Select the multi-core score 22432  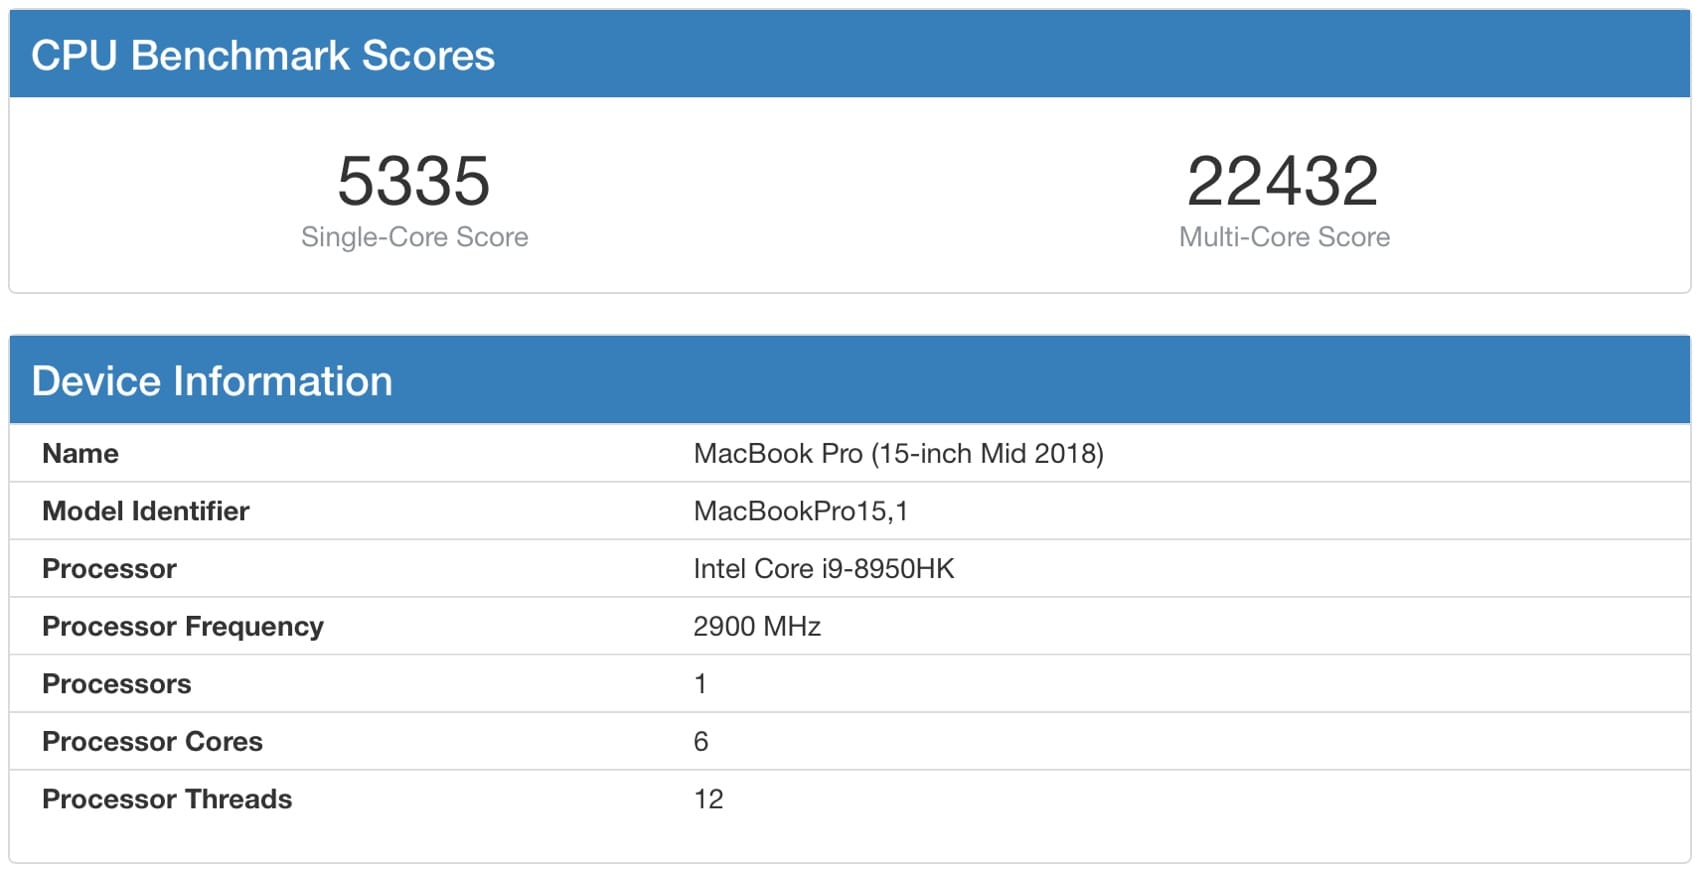click(x=1283, y=181)
